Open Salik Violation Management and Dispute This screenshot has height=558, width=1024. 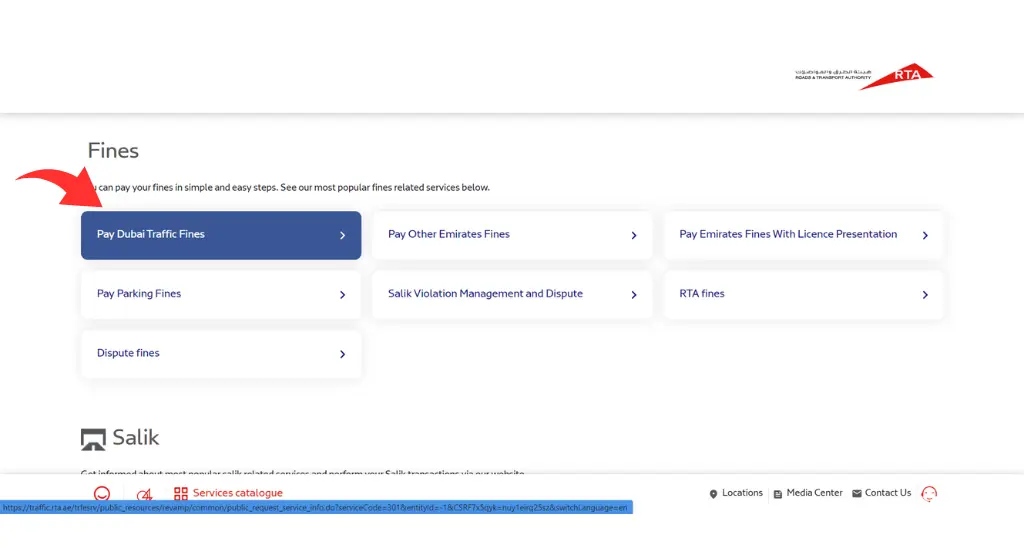tap(512, 295)
